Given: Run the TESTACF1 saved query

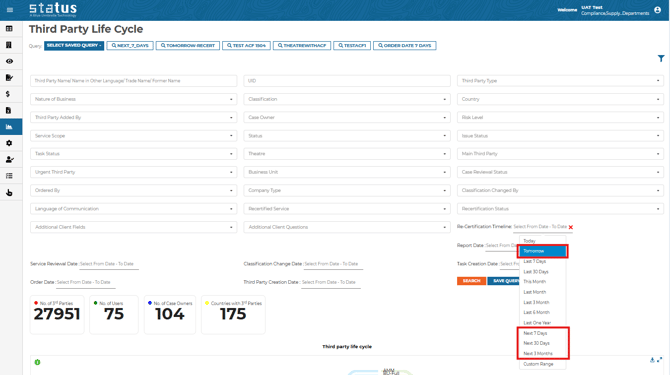Looking at the screenshot, I should point(352,45).
